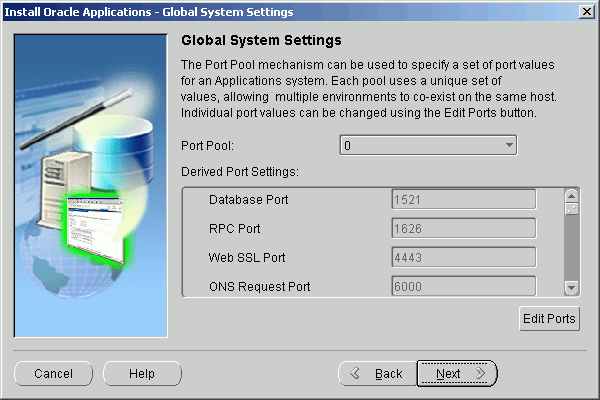Click the port list scrollbar track
600x400 pixels.
[571, 248]
